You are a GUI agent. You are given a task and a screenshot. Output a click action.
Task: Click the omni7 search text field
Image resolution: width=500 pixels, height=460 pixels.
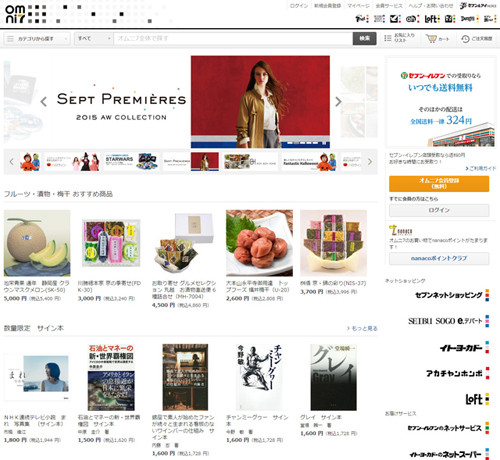(233, 39)
